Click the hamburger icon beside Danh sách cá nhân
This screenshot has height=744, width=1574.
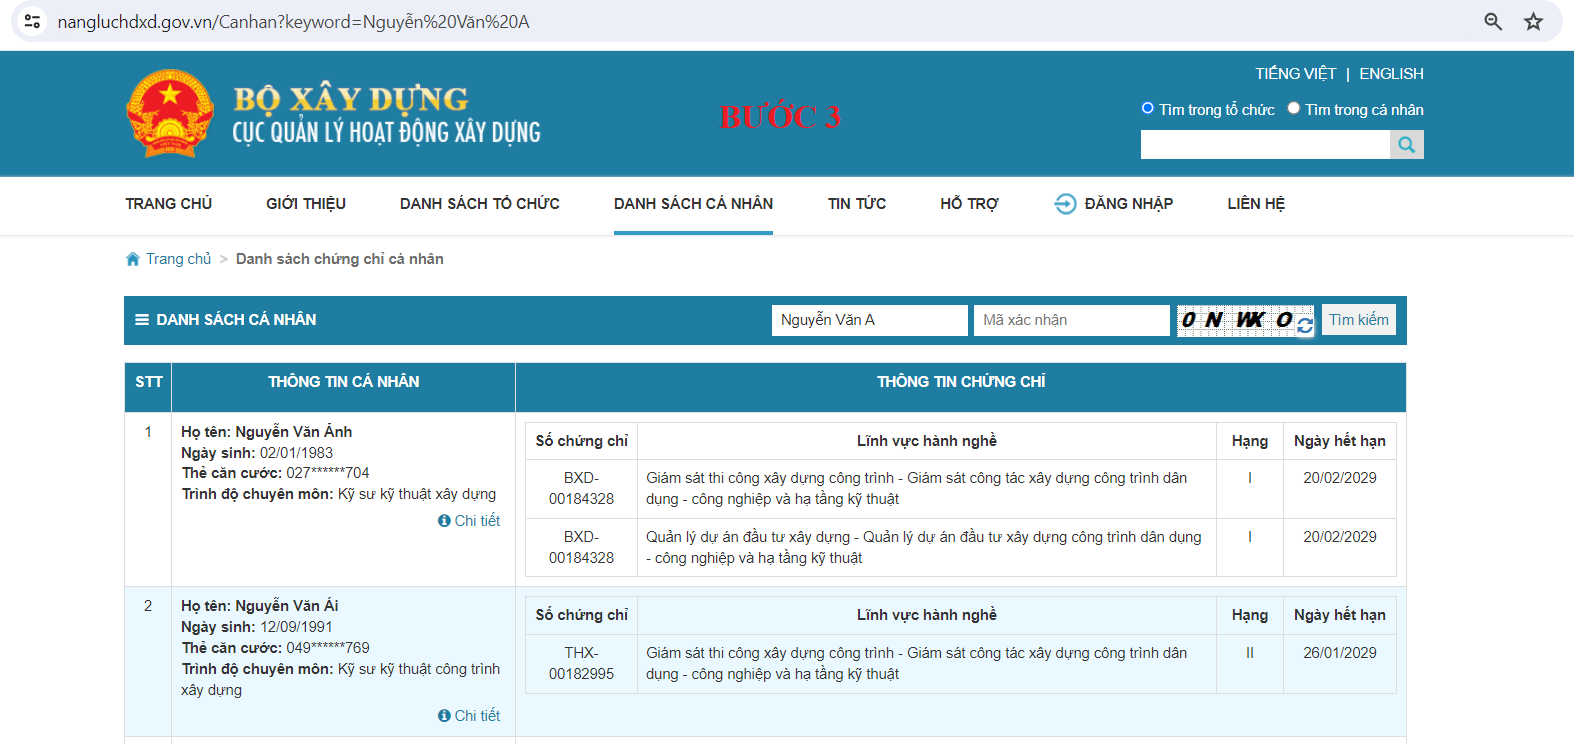tap(142, 320)
